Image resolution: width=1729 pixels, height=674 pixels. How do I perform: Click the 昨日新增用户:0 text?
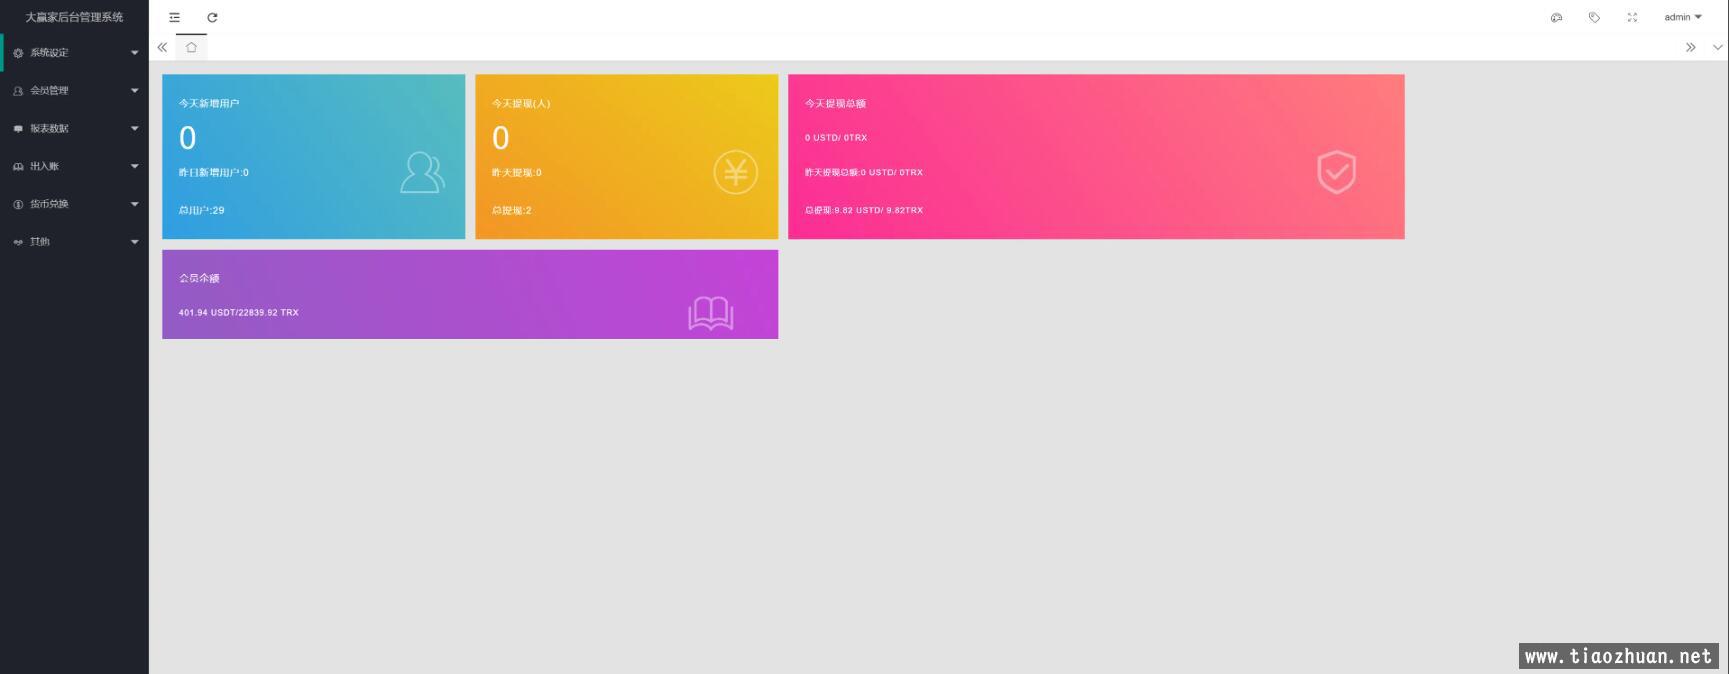pos(214,172)
